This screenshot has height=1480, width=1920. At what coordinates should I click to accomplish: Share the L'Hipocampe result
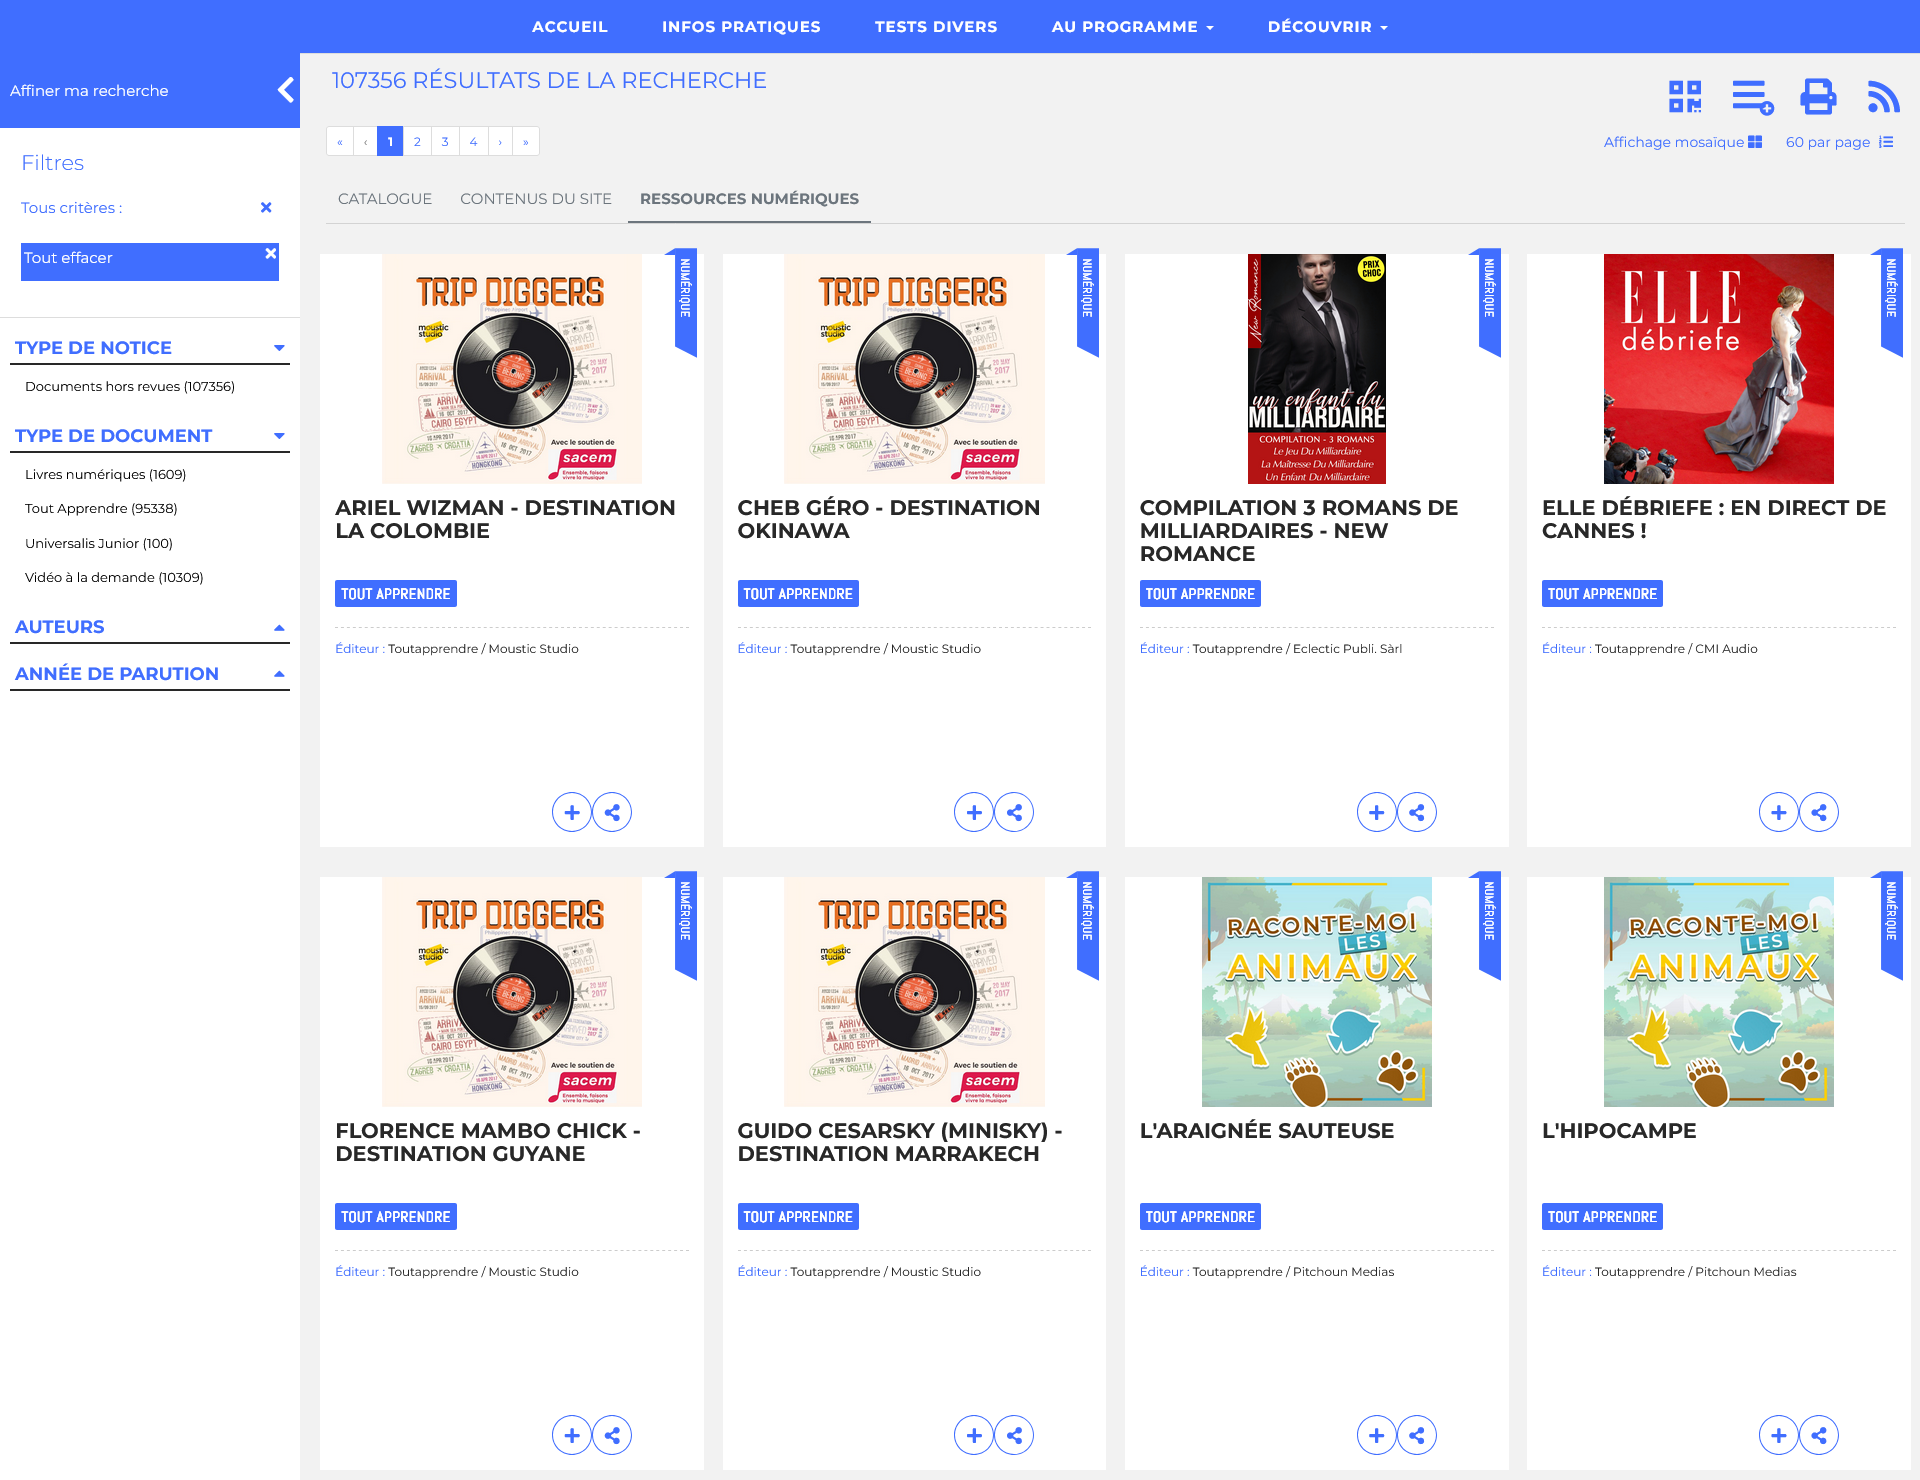click(x=1818, y=1435)
